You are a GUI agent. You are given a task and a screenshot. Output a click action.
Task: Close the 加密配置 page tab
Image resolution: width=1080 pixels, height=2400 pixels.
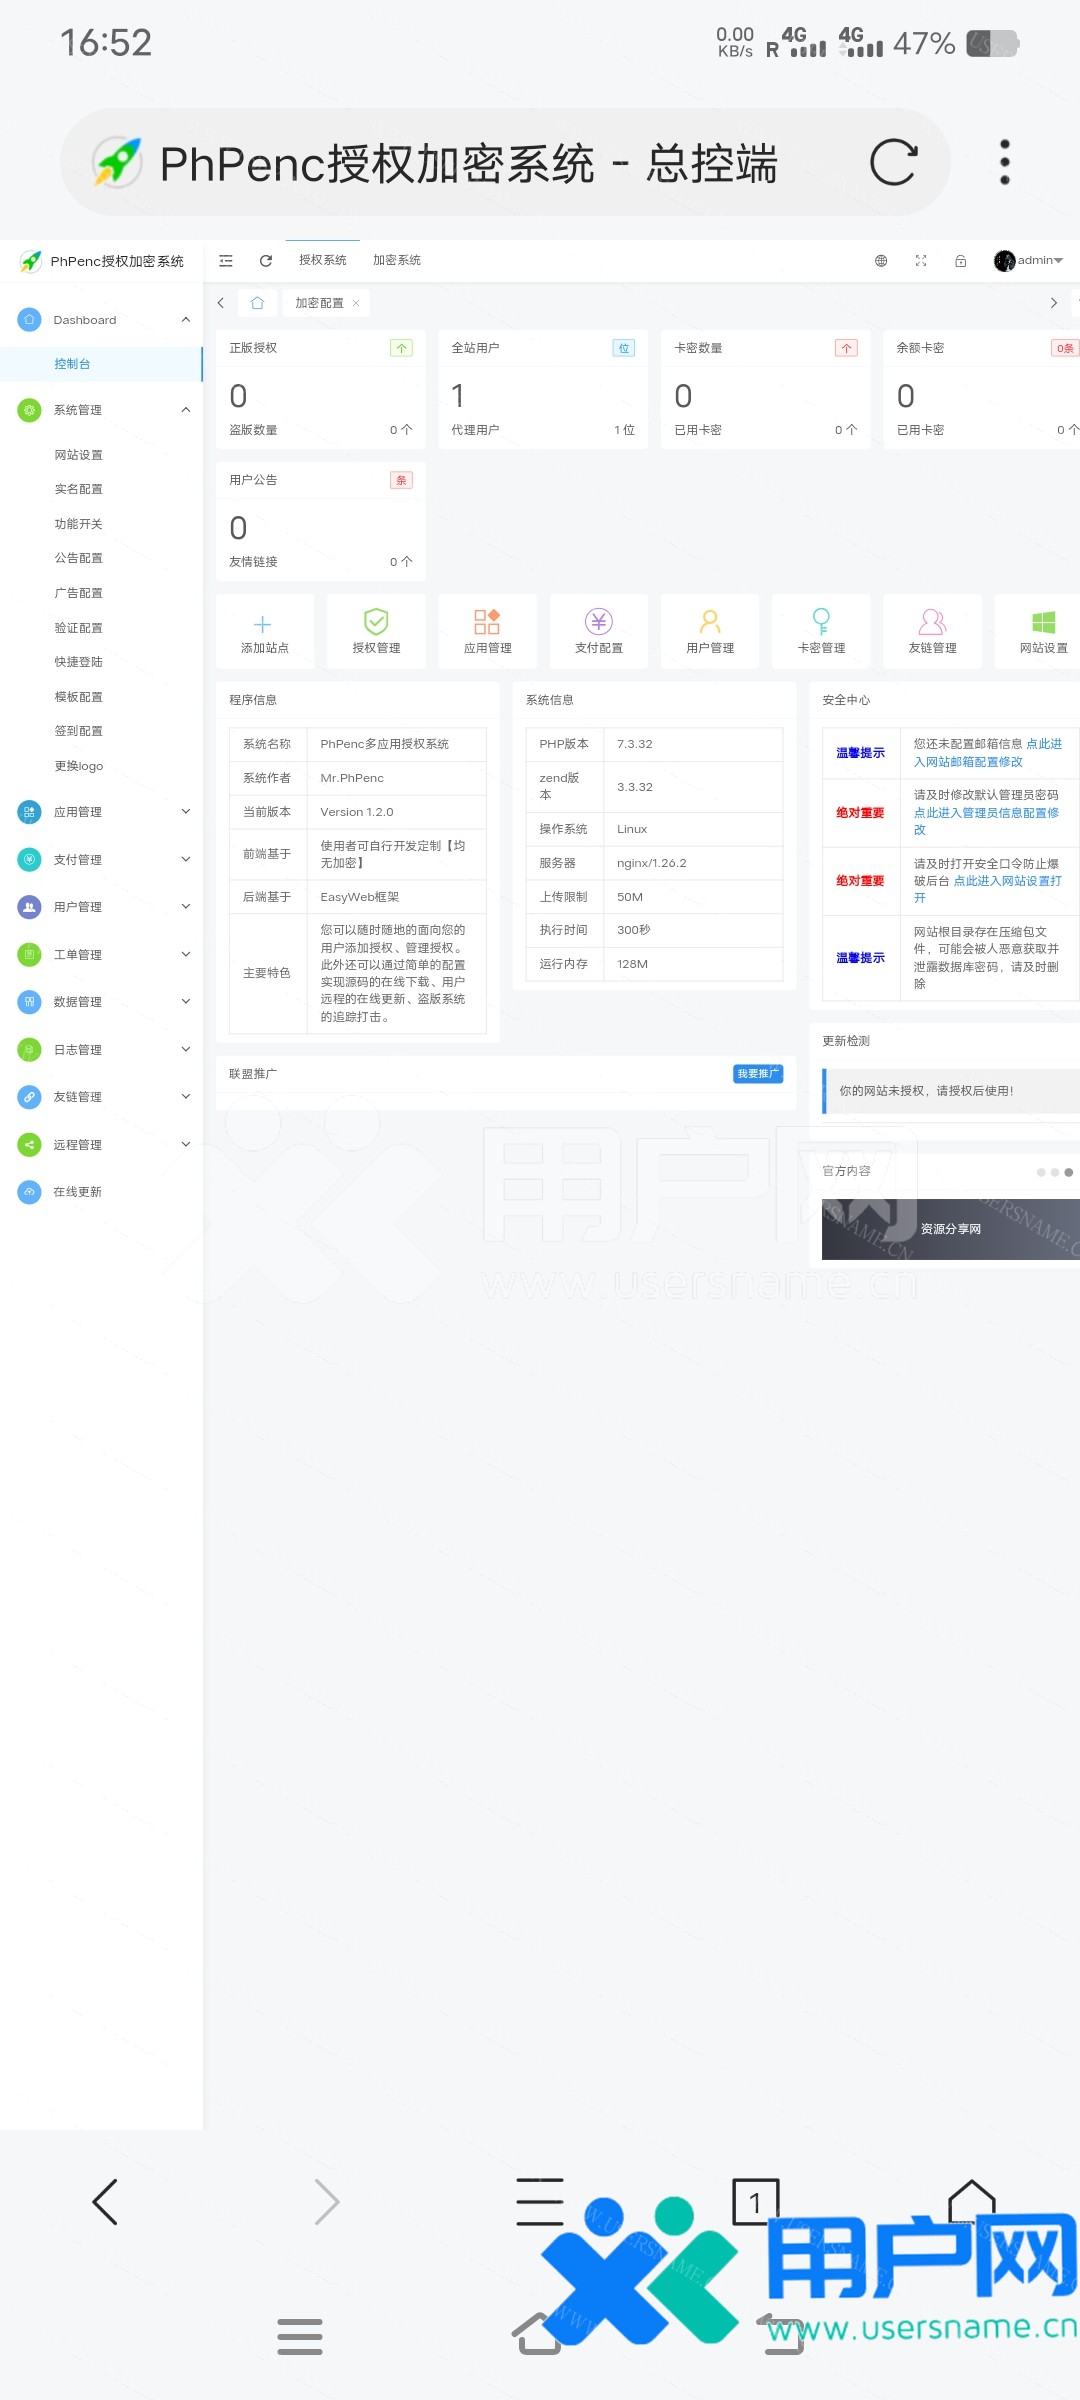click(356, 303)
